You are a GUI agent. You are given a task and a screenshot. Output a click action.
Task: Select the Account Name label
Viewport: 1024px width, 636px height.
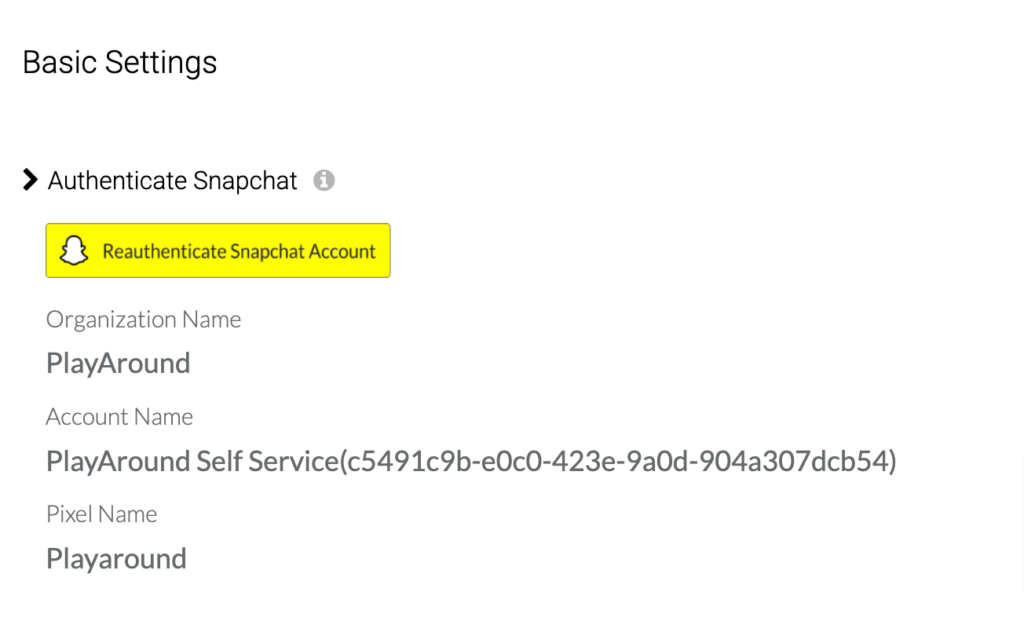click(119, 417)
